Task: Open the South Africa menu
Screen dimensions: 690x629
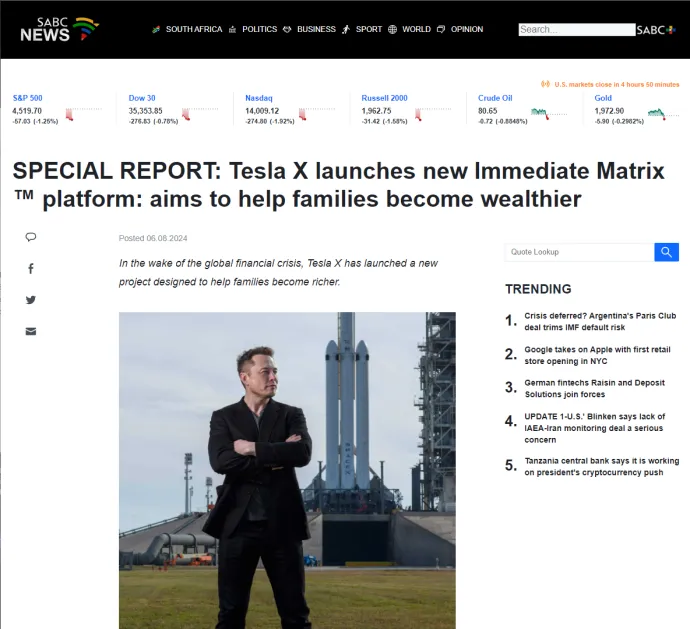Action: pos(194,29)
